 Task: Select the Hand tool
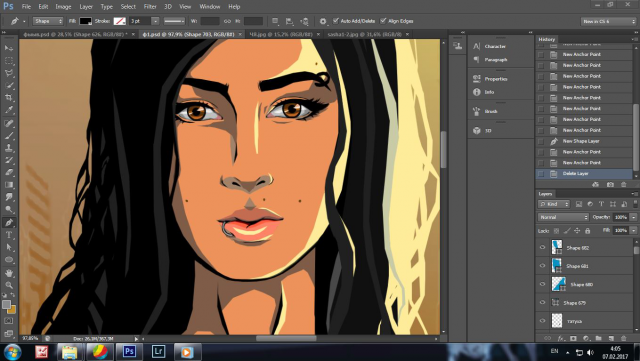(9, 273)
